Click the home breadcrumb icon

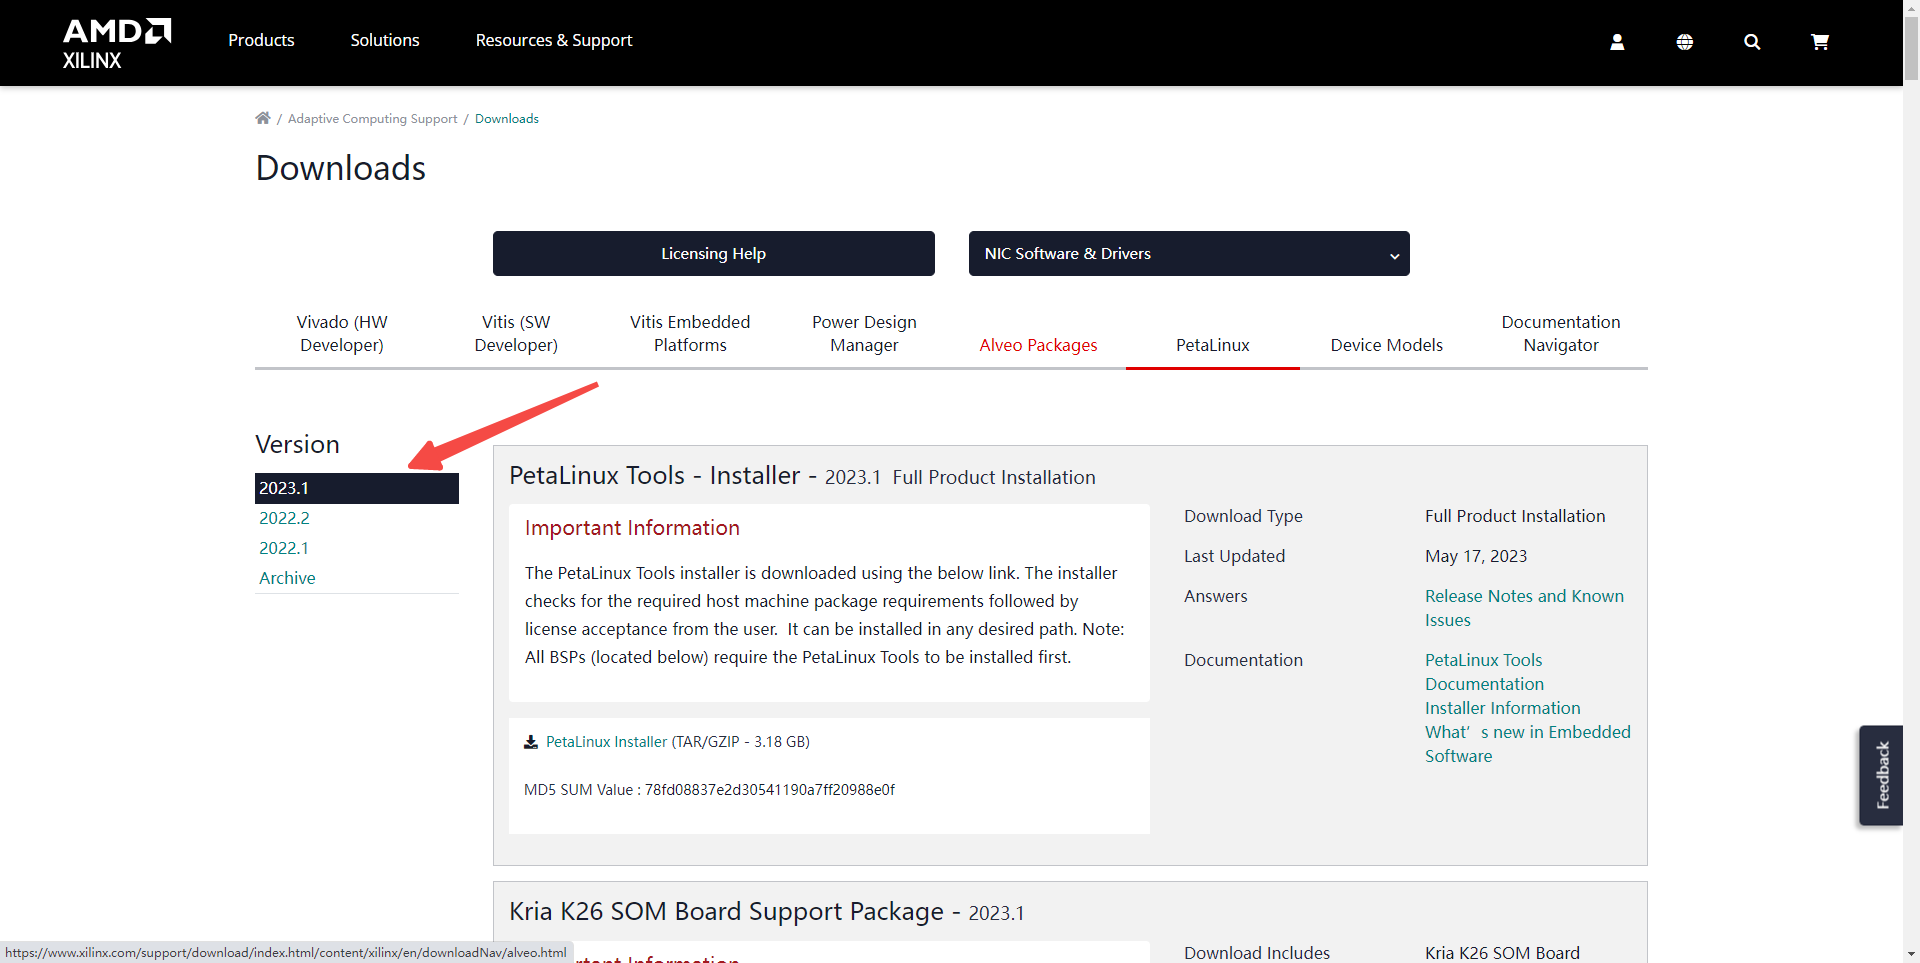263,118
